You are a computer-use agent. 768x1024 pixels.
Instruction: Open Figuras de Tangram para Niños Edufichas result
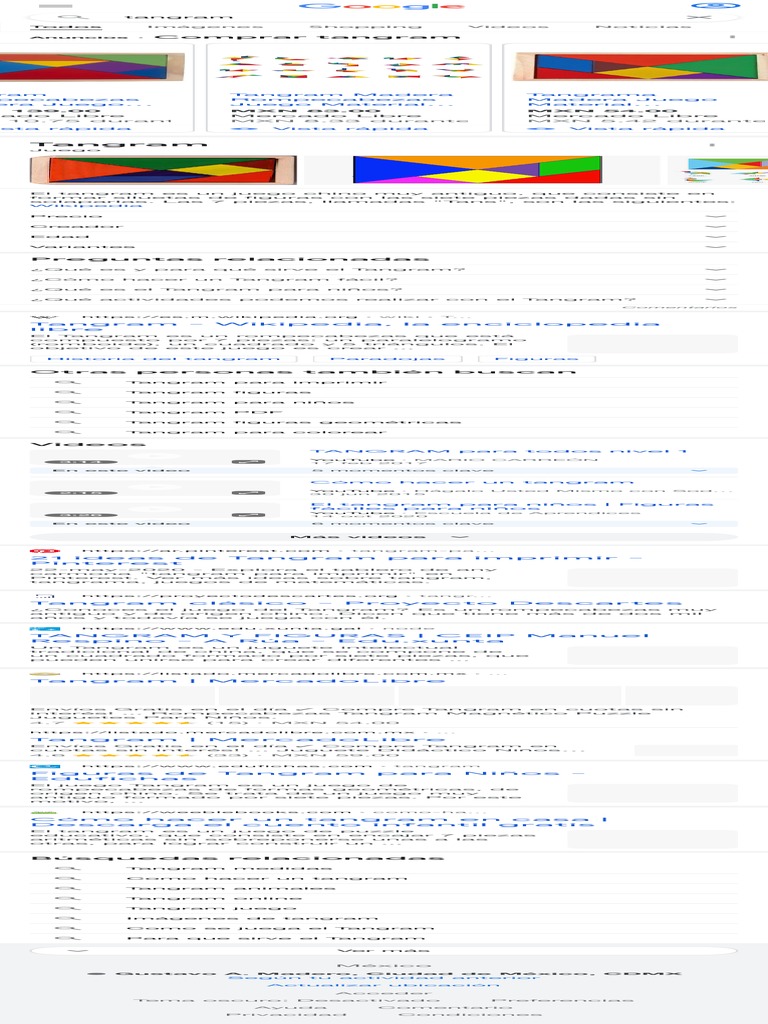pyautogui.click(x=308, y=776)
